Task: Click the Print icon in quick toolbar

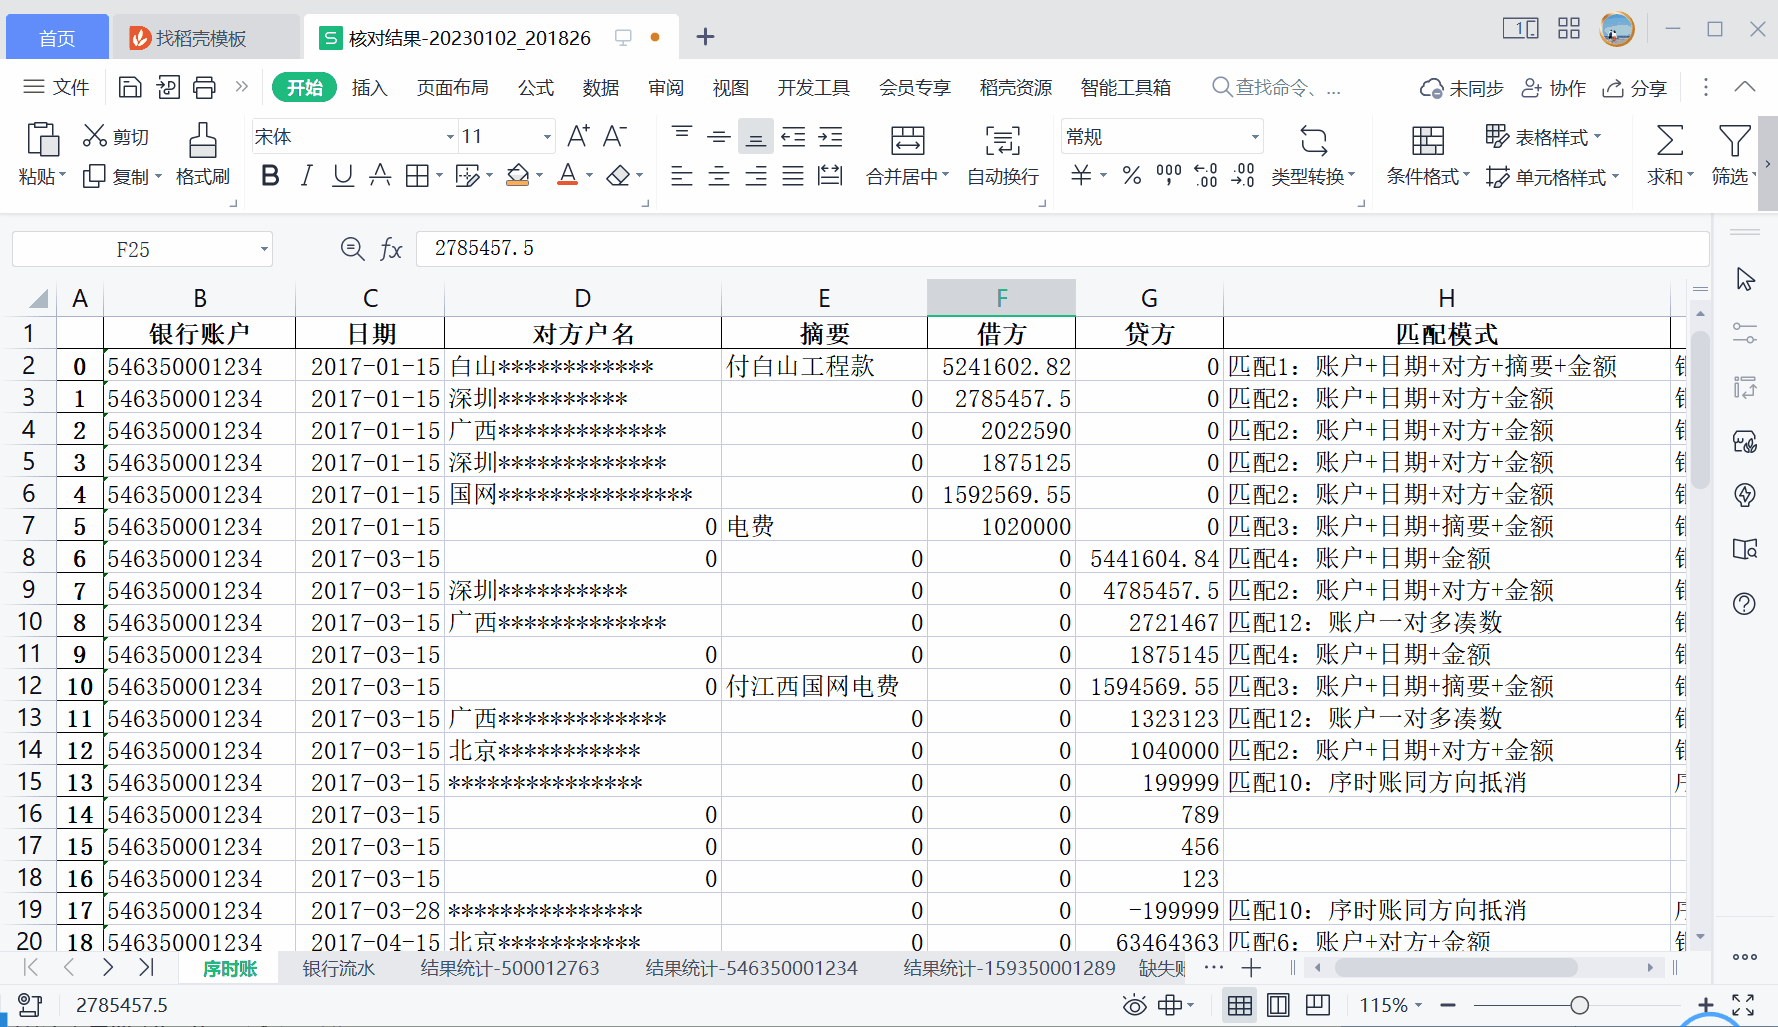Action: coord(204,87)
